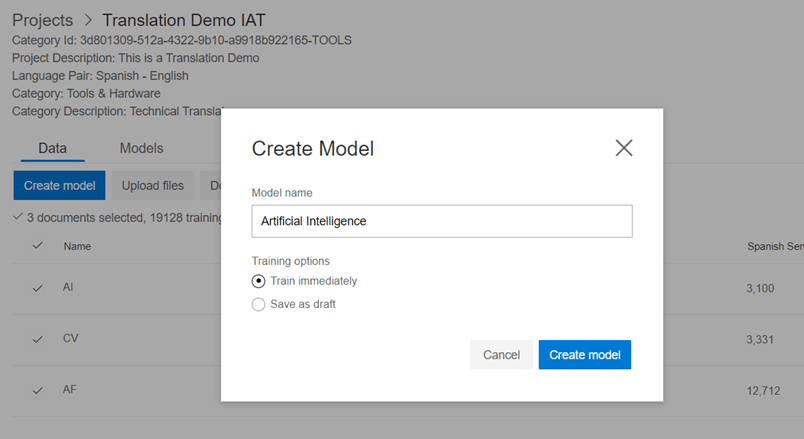Click the Translation Demo IAT breadcrumb title
Image resolution: width=804 pixels, height=439 pixels.
pyautogui.click(x=184, y=20)
